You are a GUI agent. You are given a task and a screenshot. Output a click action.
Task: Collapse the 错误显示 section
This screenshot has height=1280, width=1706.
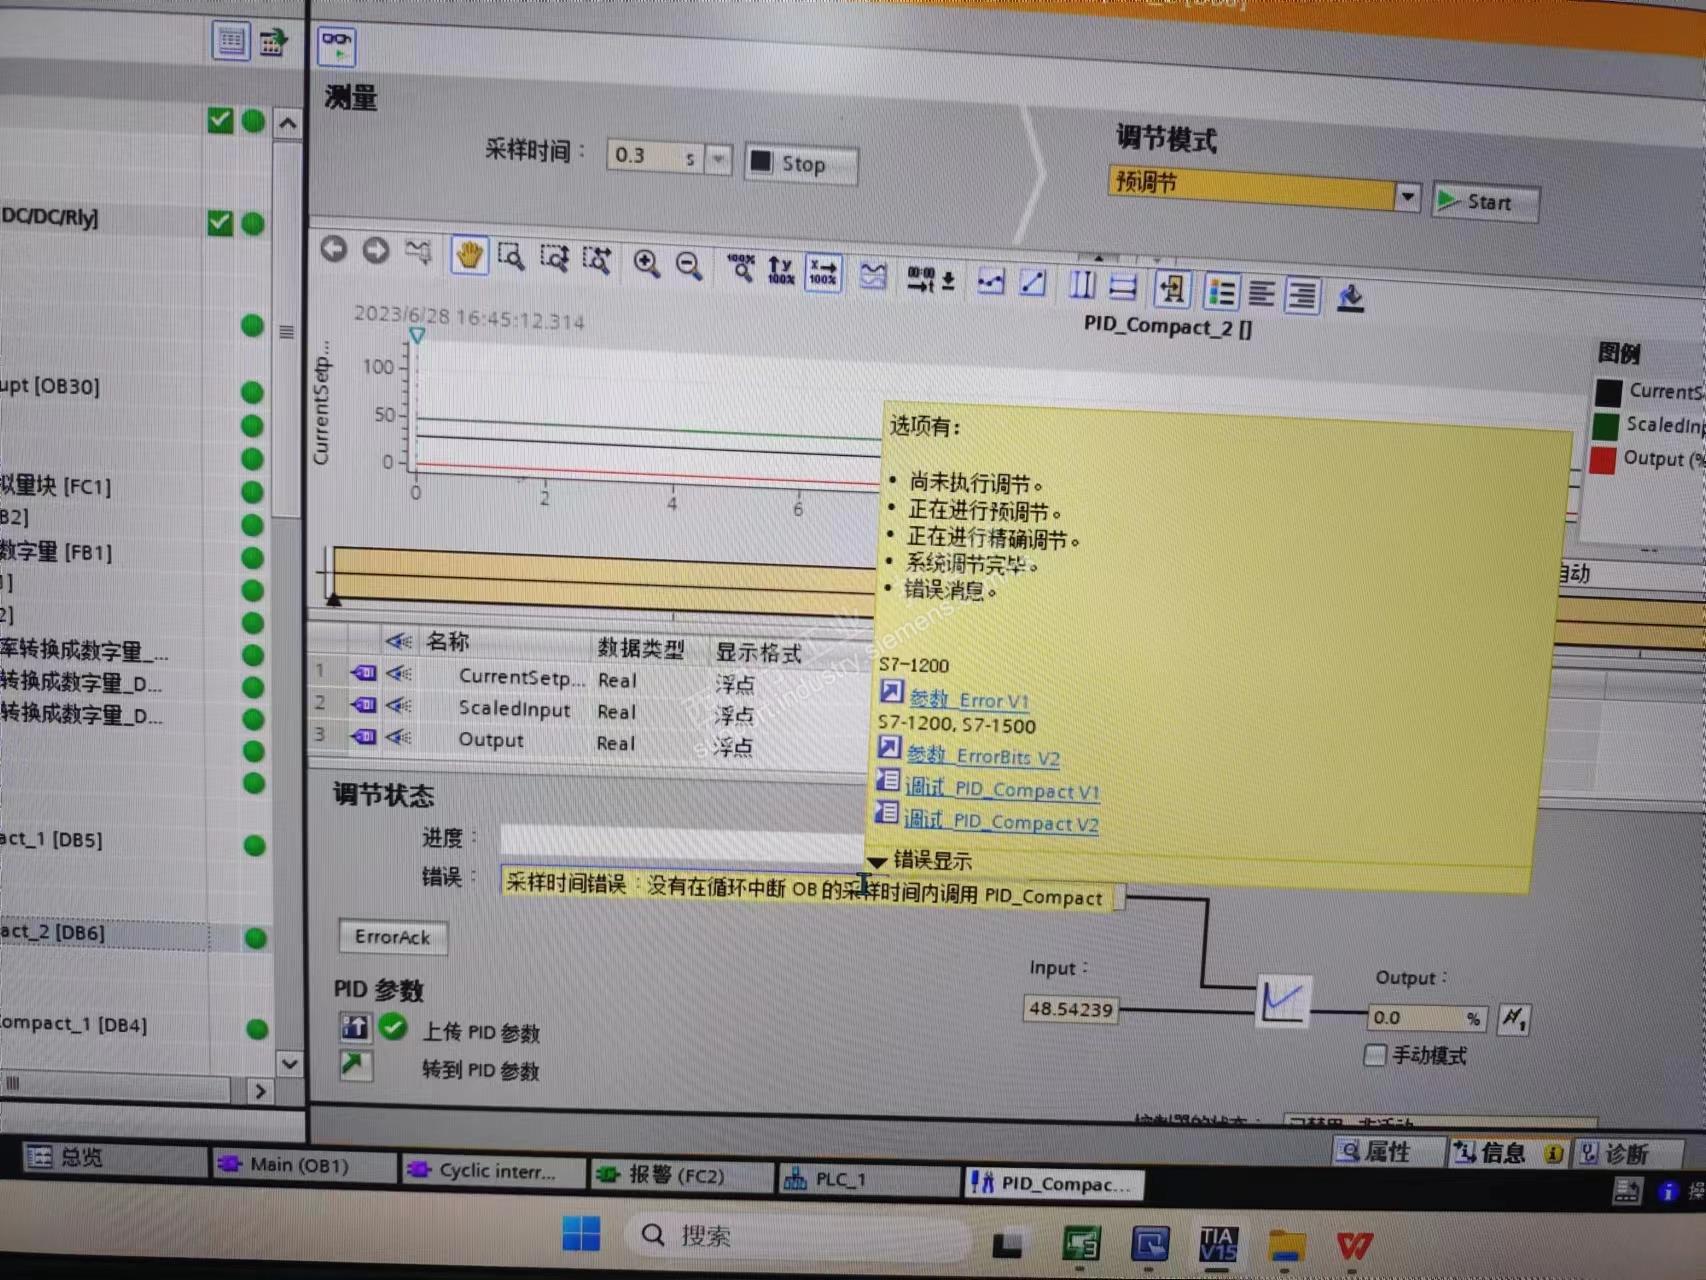tap(877, 861)
